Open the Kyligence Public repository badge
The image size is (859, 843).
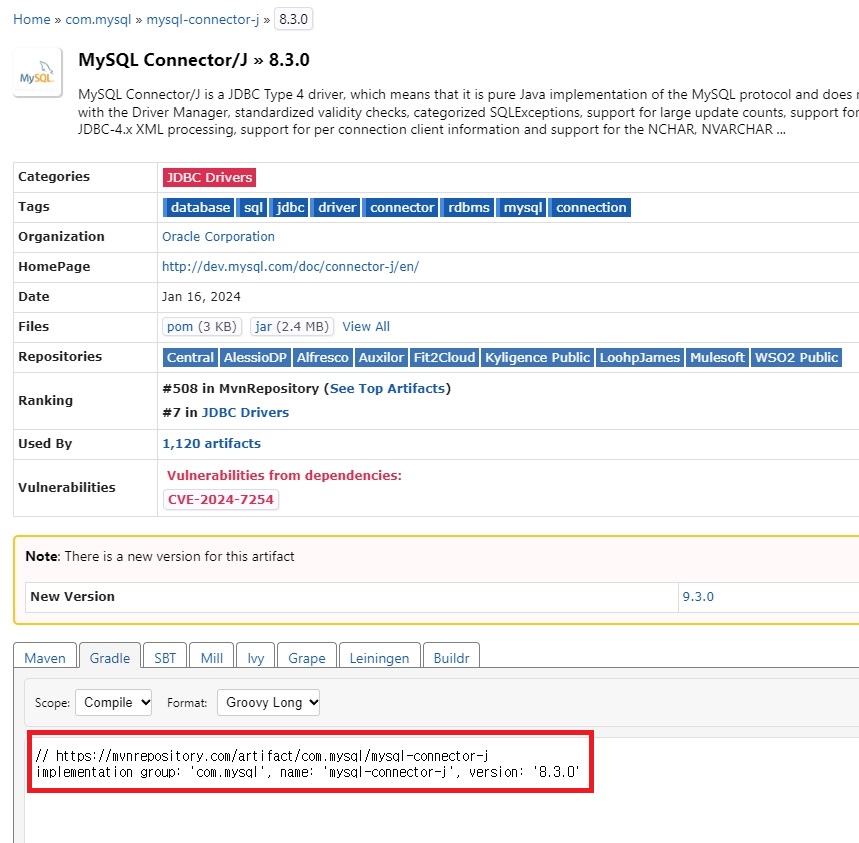point(537,358)
